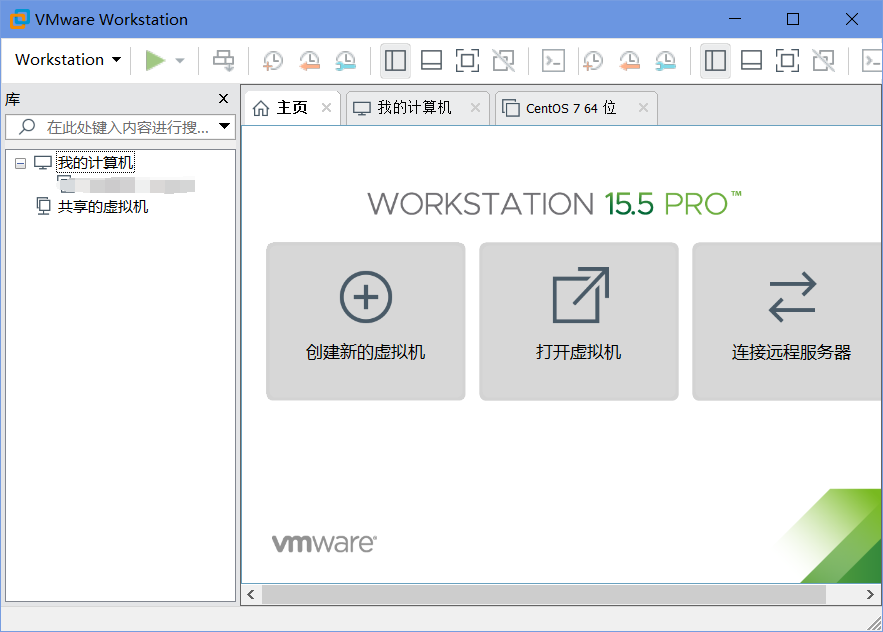883x632 pixels.
Task: Open the rightmost manage snapshots icon in the toolbar
Action: 665,60
